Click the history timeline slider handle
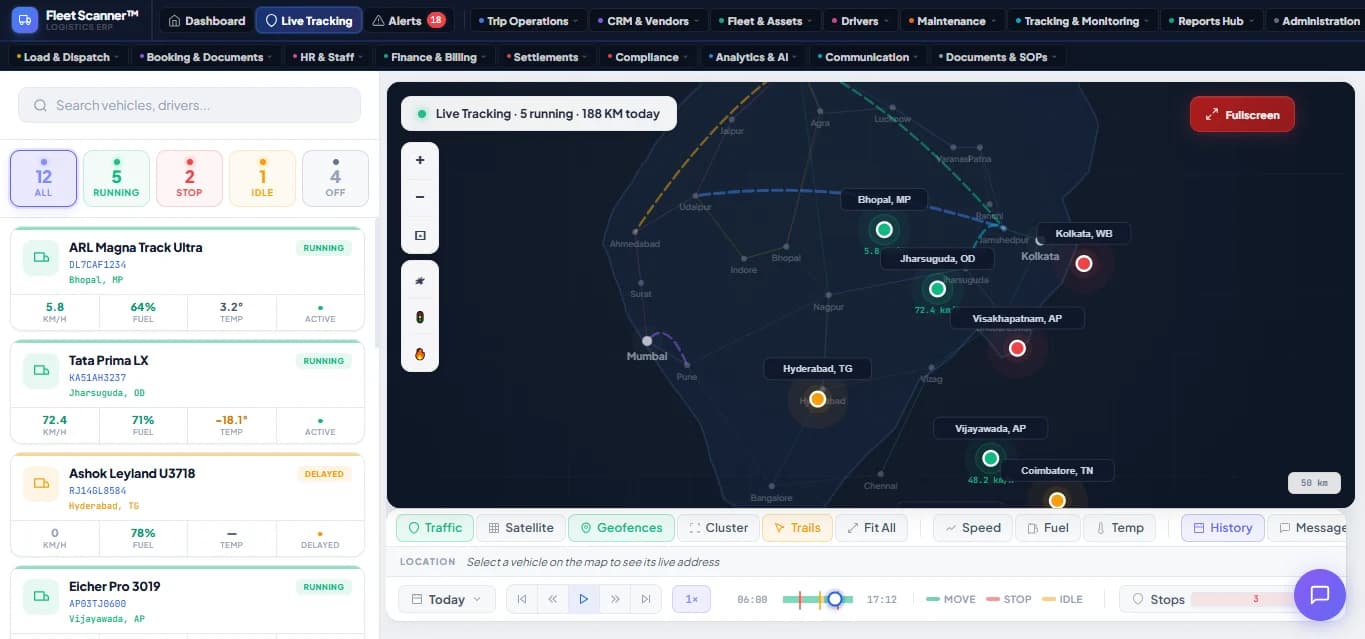The height and width of the screenshot is (639, 1365). [x=834, y=599]
